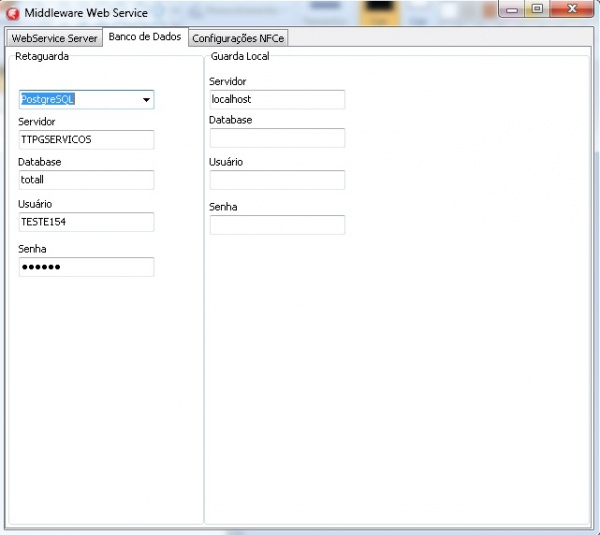Screen dimensions: 600x535
Task: Focus the Retaguarda Senha password field
Action: [x=86, y=267]
